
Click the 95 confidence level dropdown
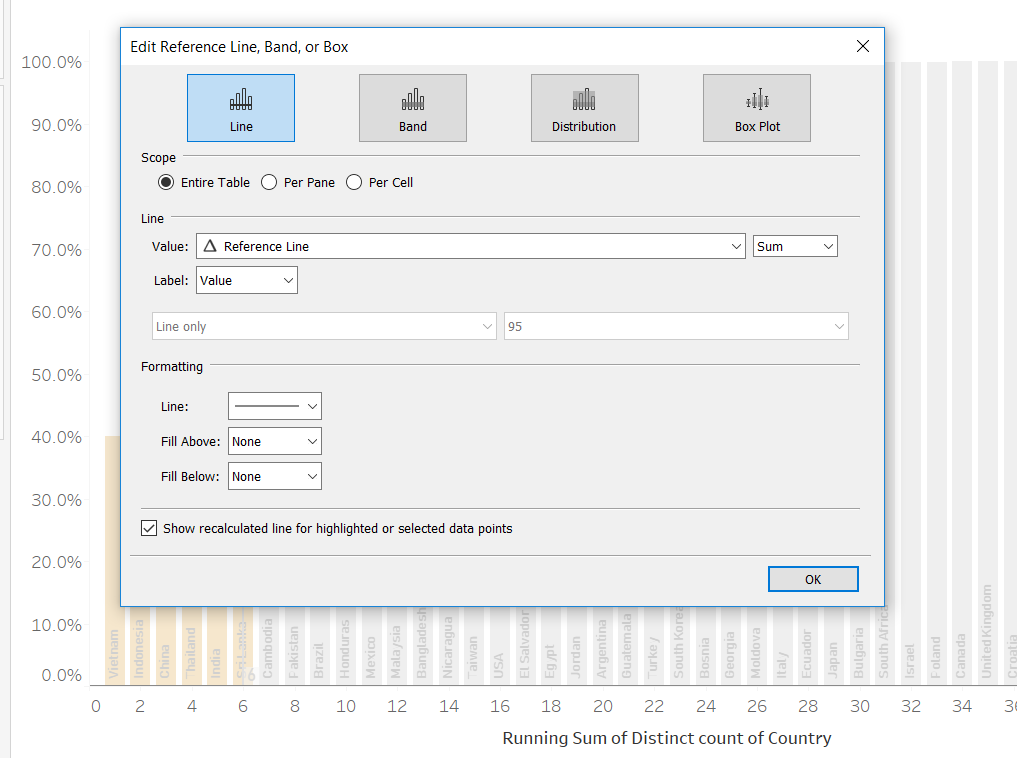(676, 327)
